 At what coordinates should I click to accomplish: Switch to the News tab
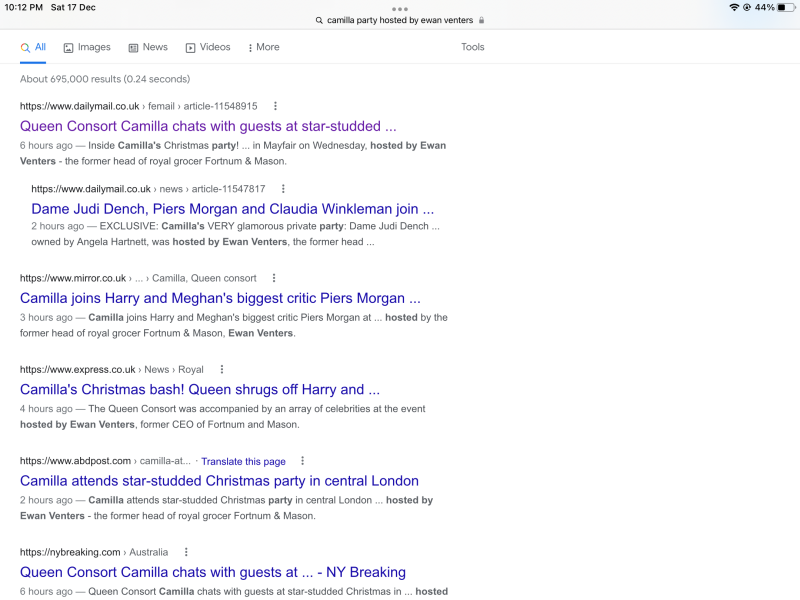pyautogui.click(x=148, y=47)
